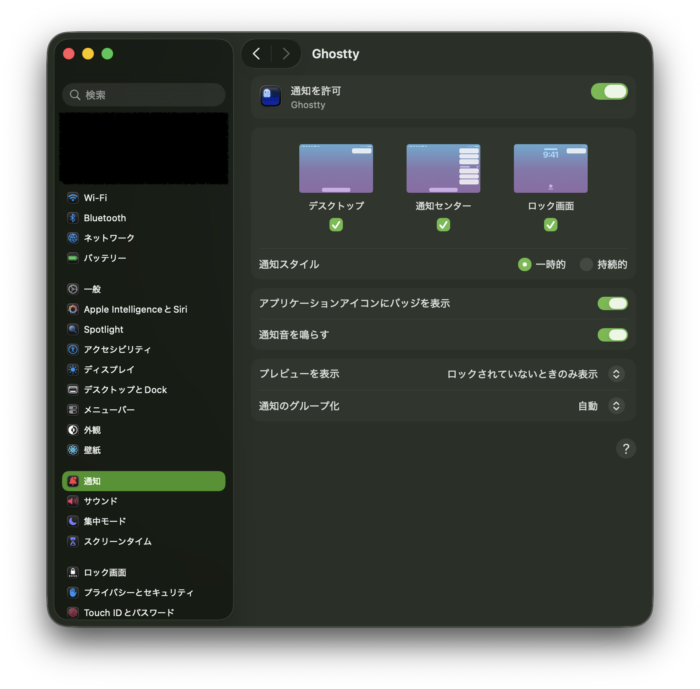Click the 検索 search field
Image resolution: width=700 pixels, height=689 pixels.
(144, 95)
